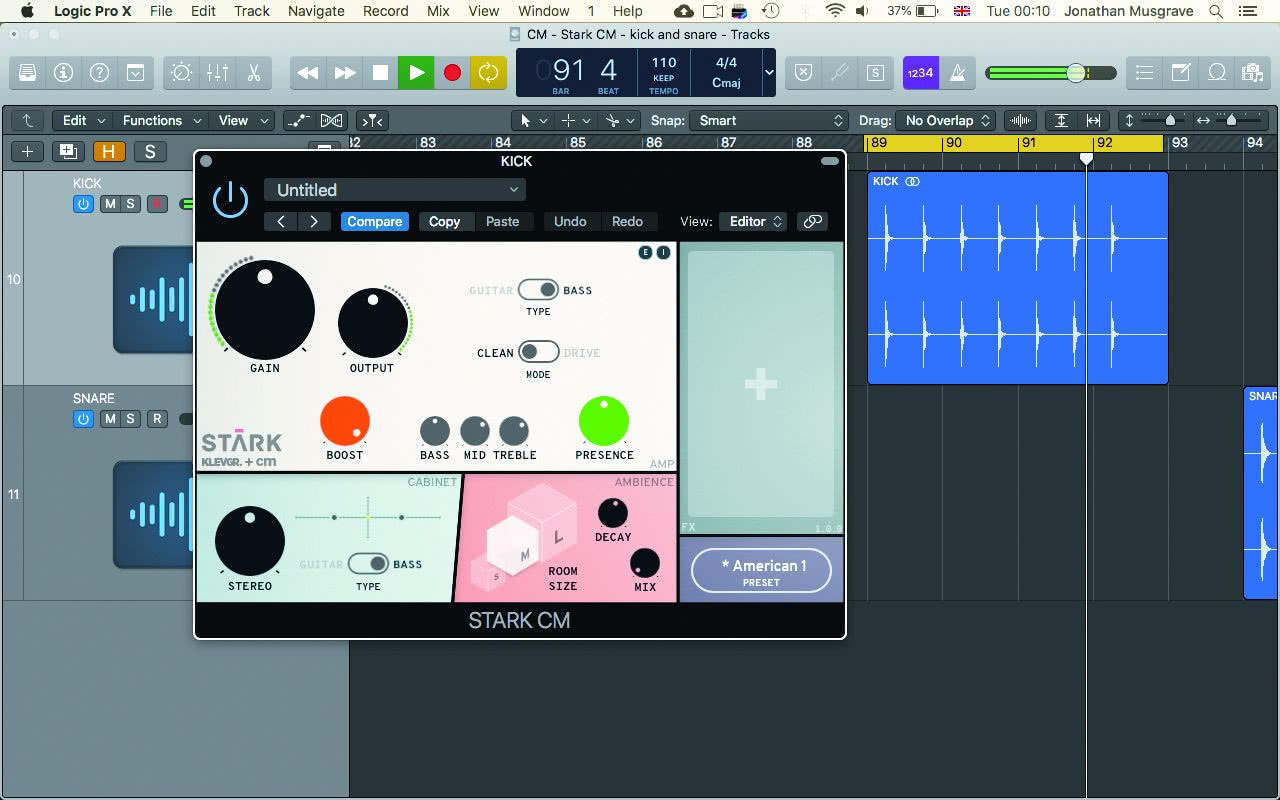Rewind the playhead
Screen dimensions: 1280x800
pos(308,73)
